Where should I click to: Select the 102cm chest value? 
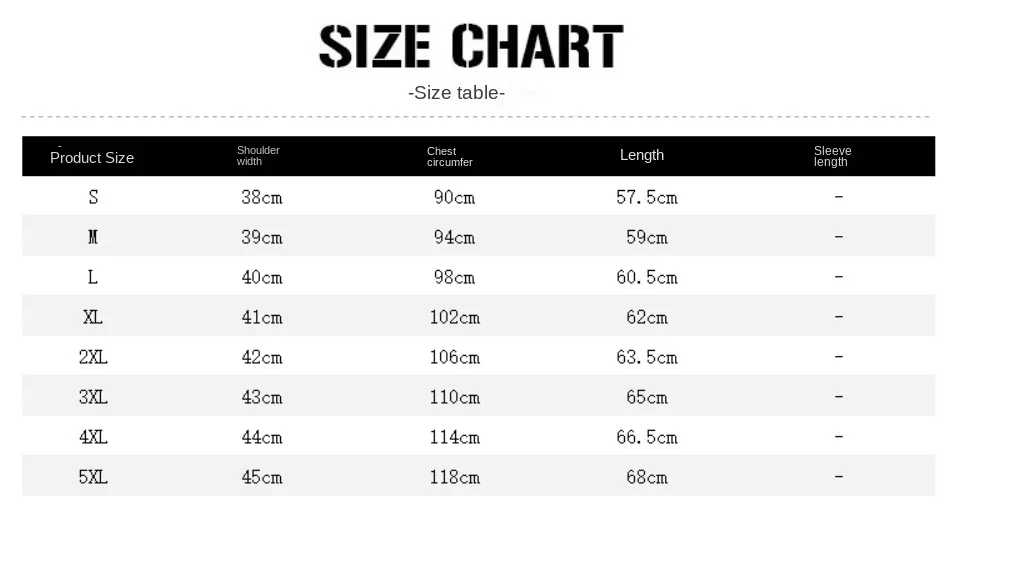454,317
